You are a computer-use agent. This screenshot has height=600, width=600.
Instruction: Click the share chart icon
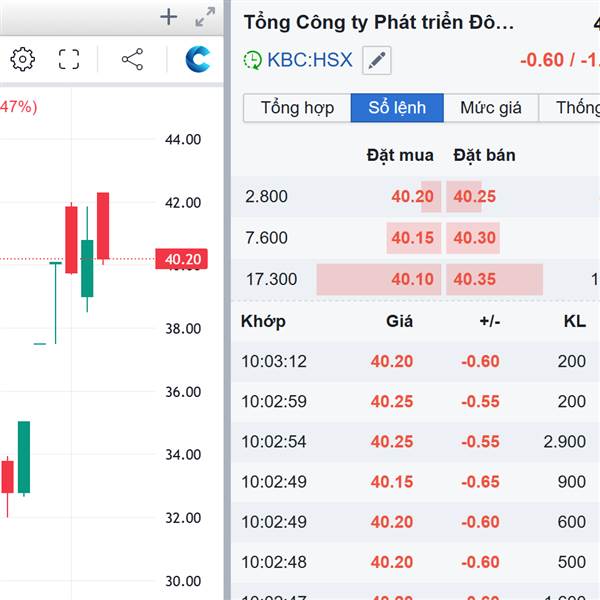coord(132,60)
